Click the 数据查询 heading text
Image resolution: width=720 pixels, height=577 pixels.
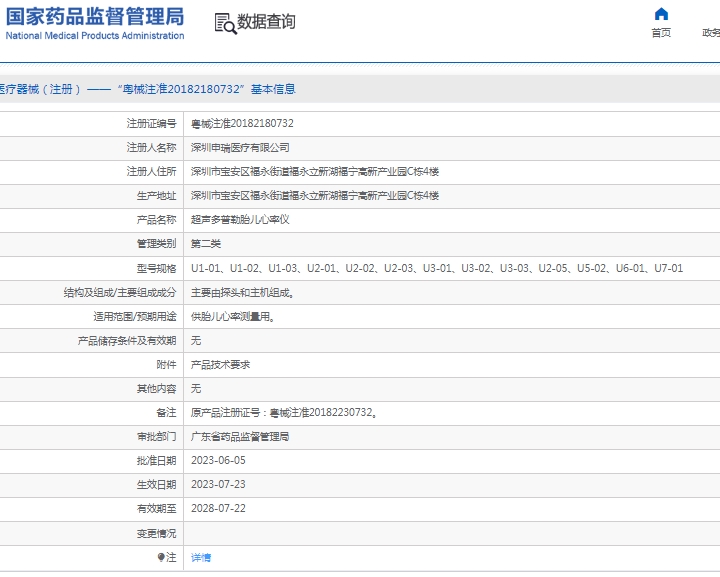click(x=266, y=22)
